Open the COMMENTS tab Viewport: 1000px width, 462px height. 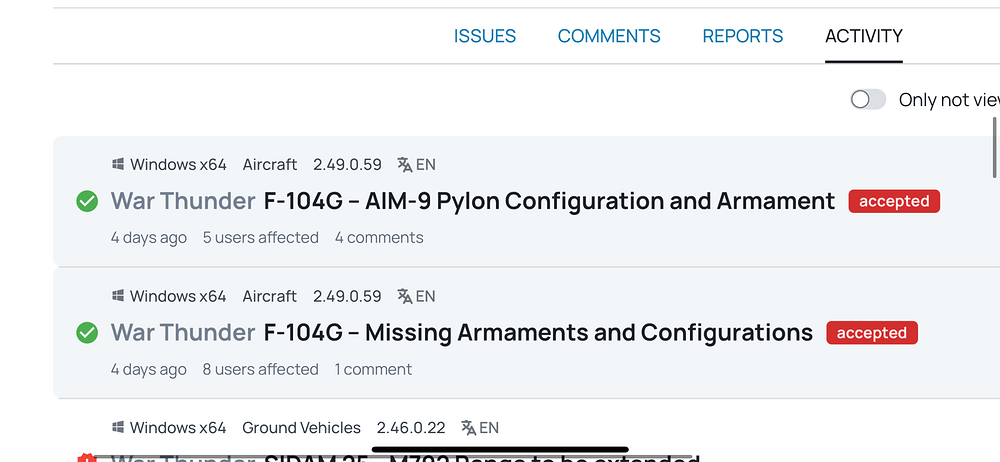(609, 36)
